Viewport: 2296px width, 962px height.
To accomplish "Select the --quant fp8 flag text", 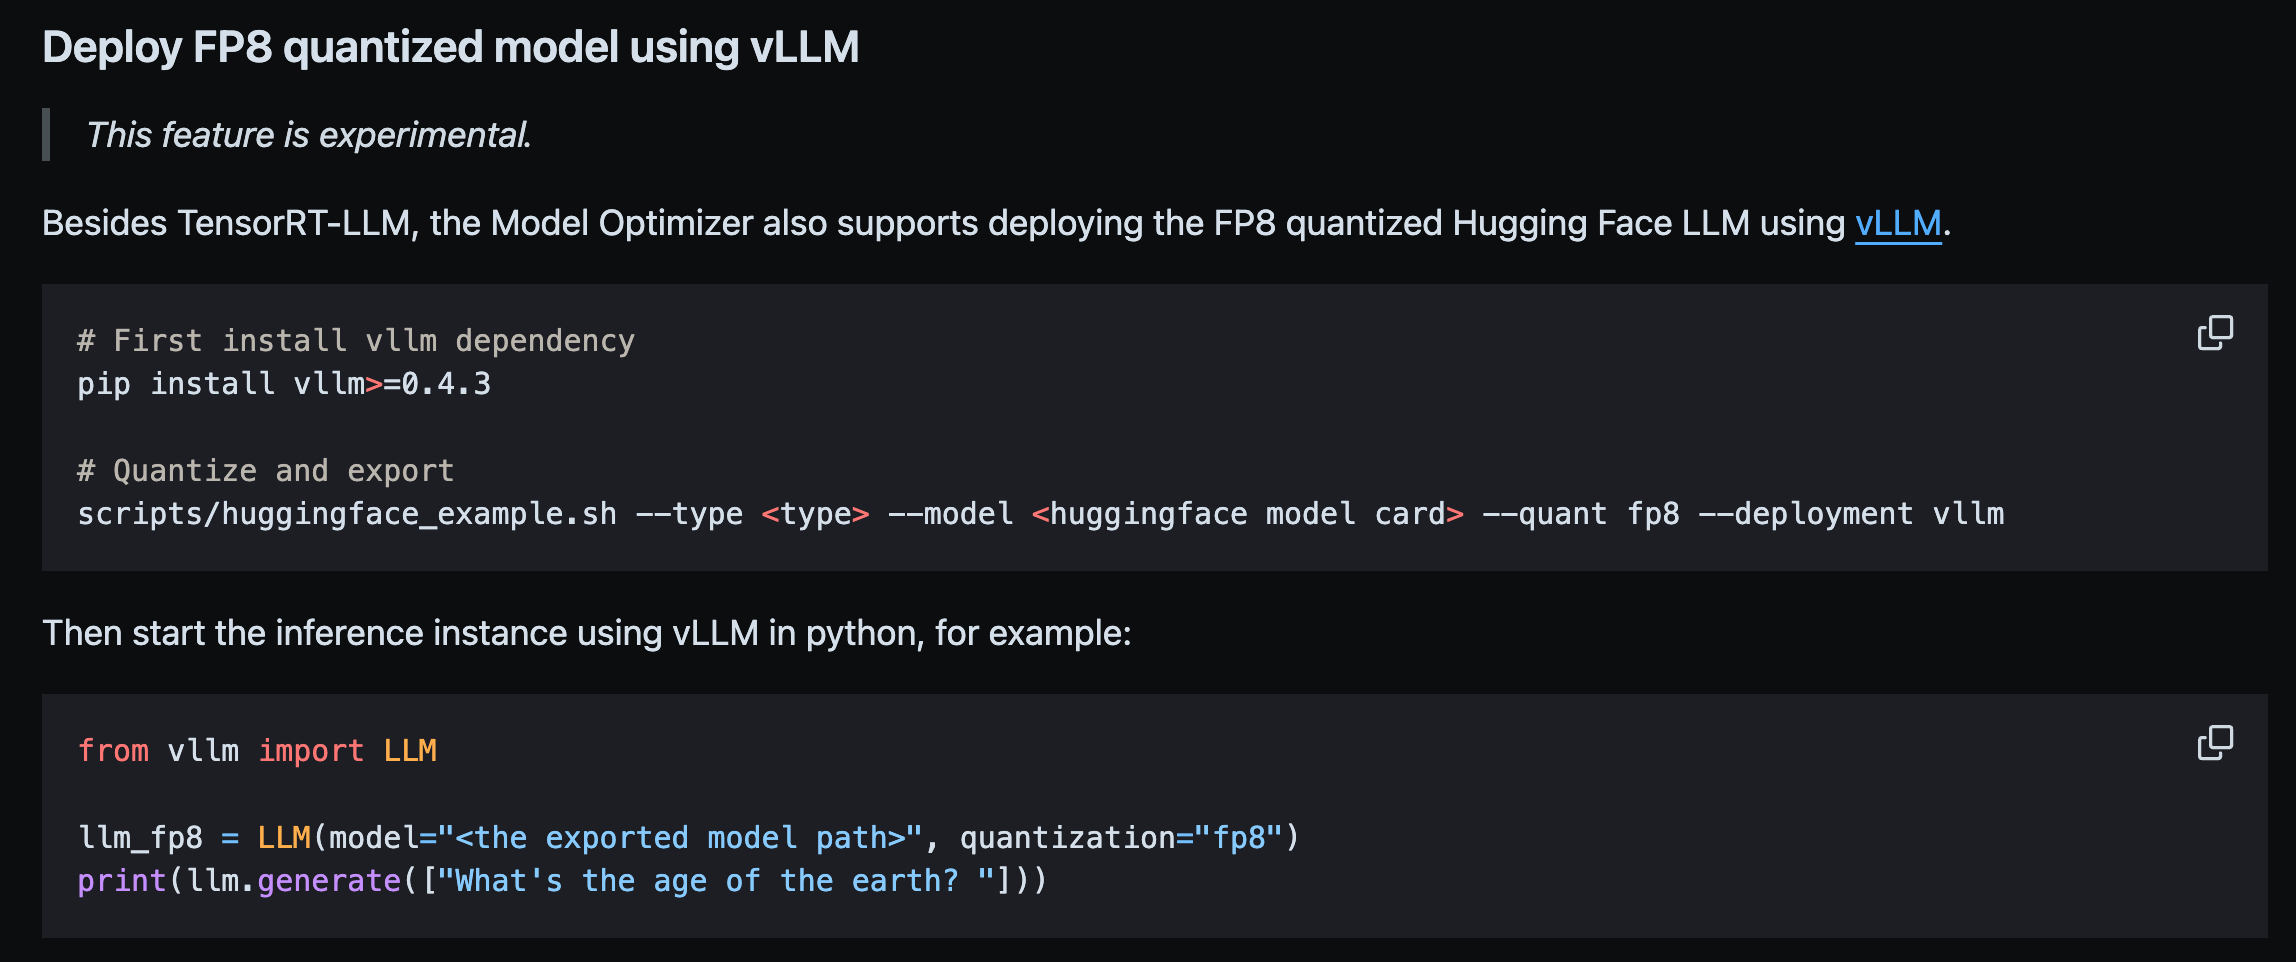I will 1580,513.
